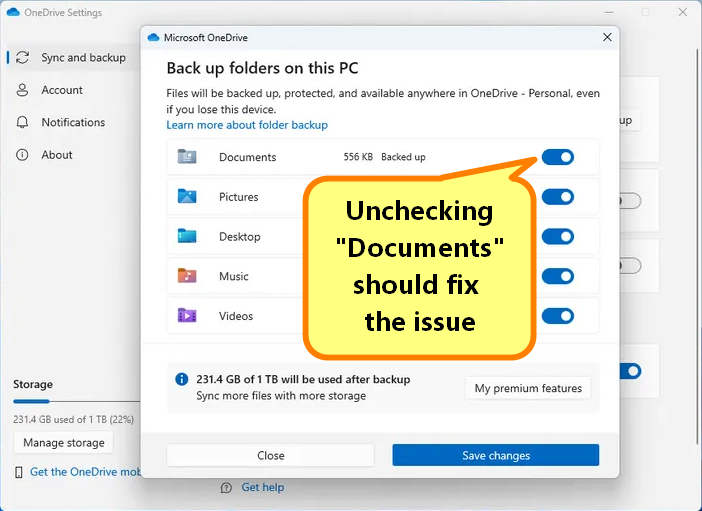702x511 pixels.
Task: Open the Get the OneDrive mobile app link
Action: click(x=85, y=472)
